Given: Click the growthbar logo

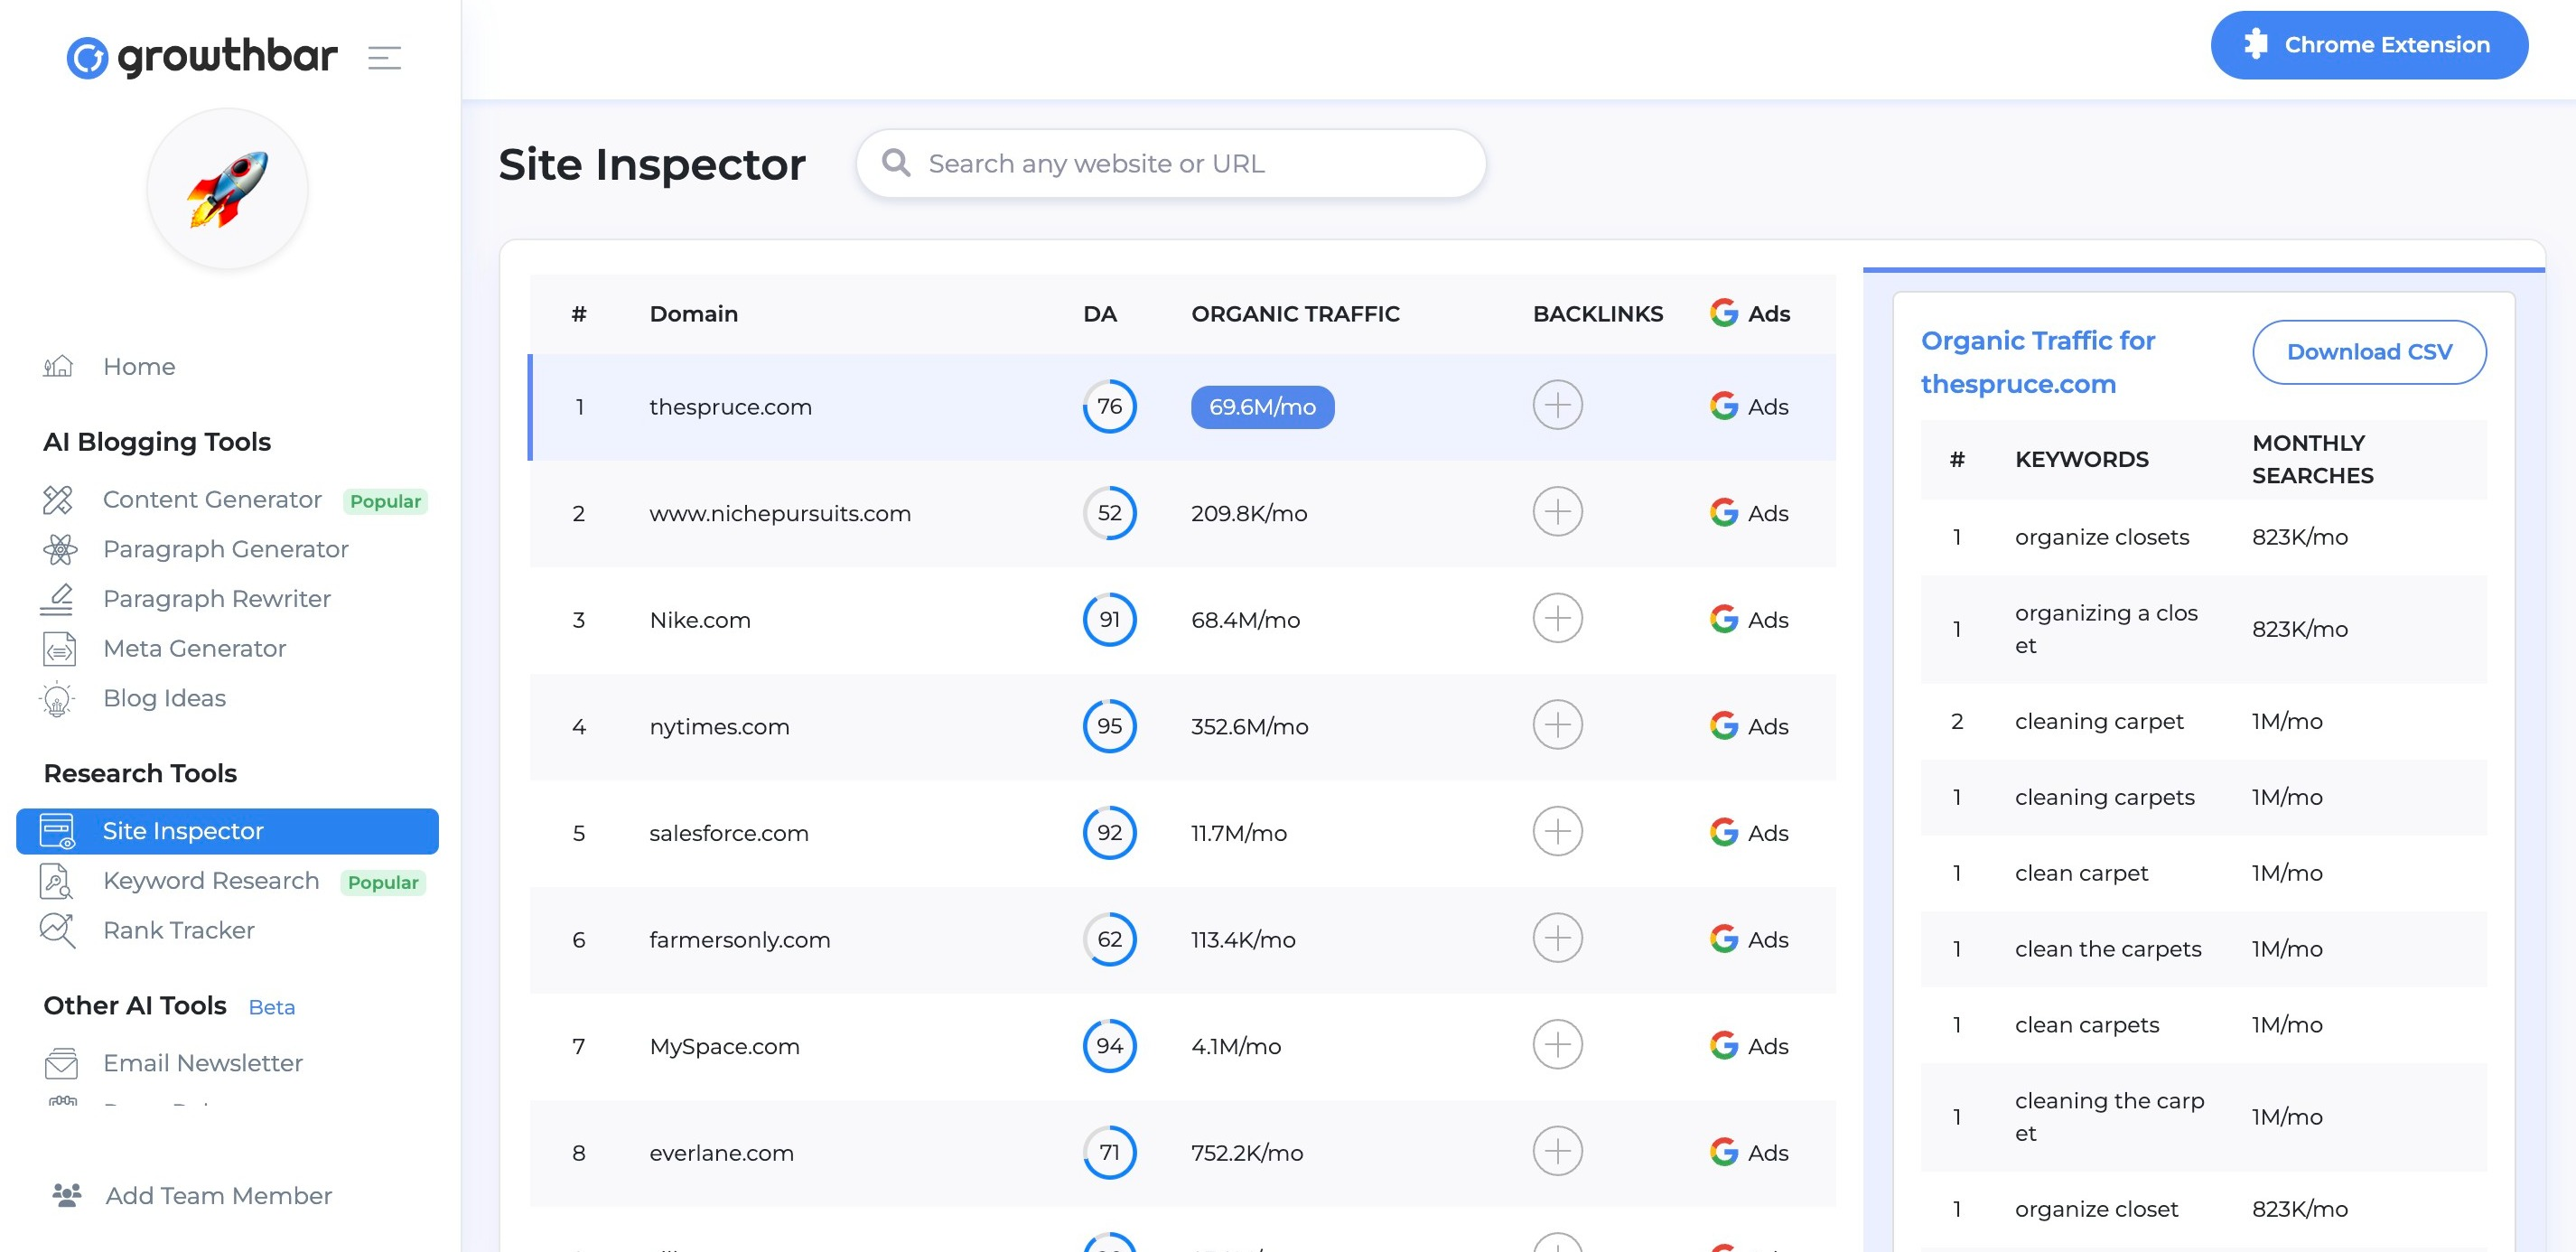Looking at the screenshot, I should 202,57.
